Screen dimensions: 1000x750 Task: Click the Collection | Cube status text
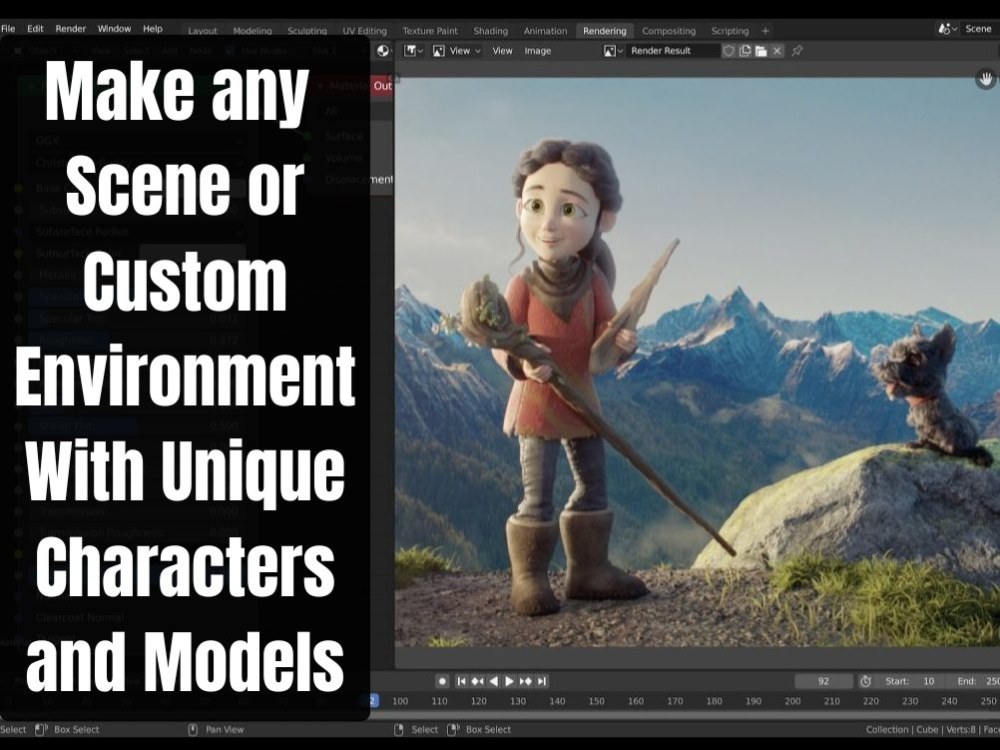click(x=902, y=730)
